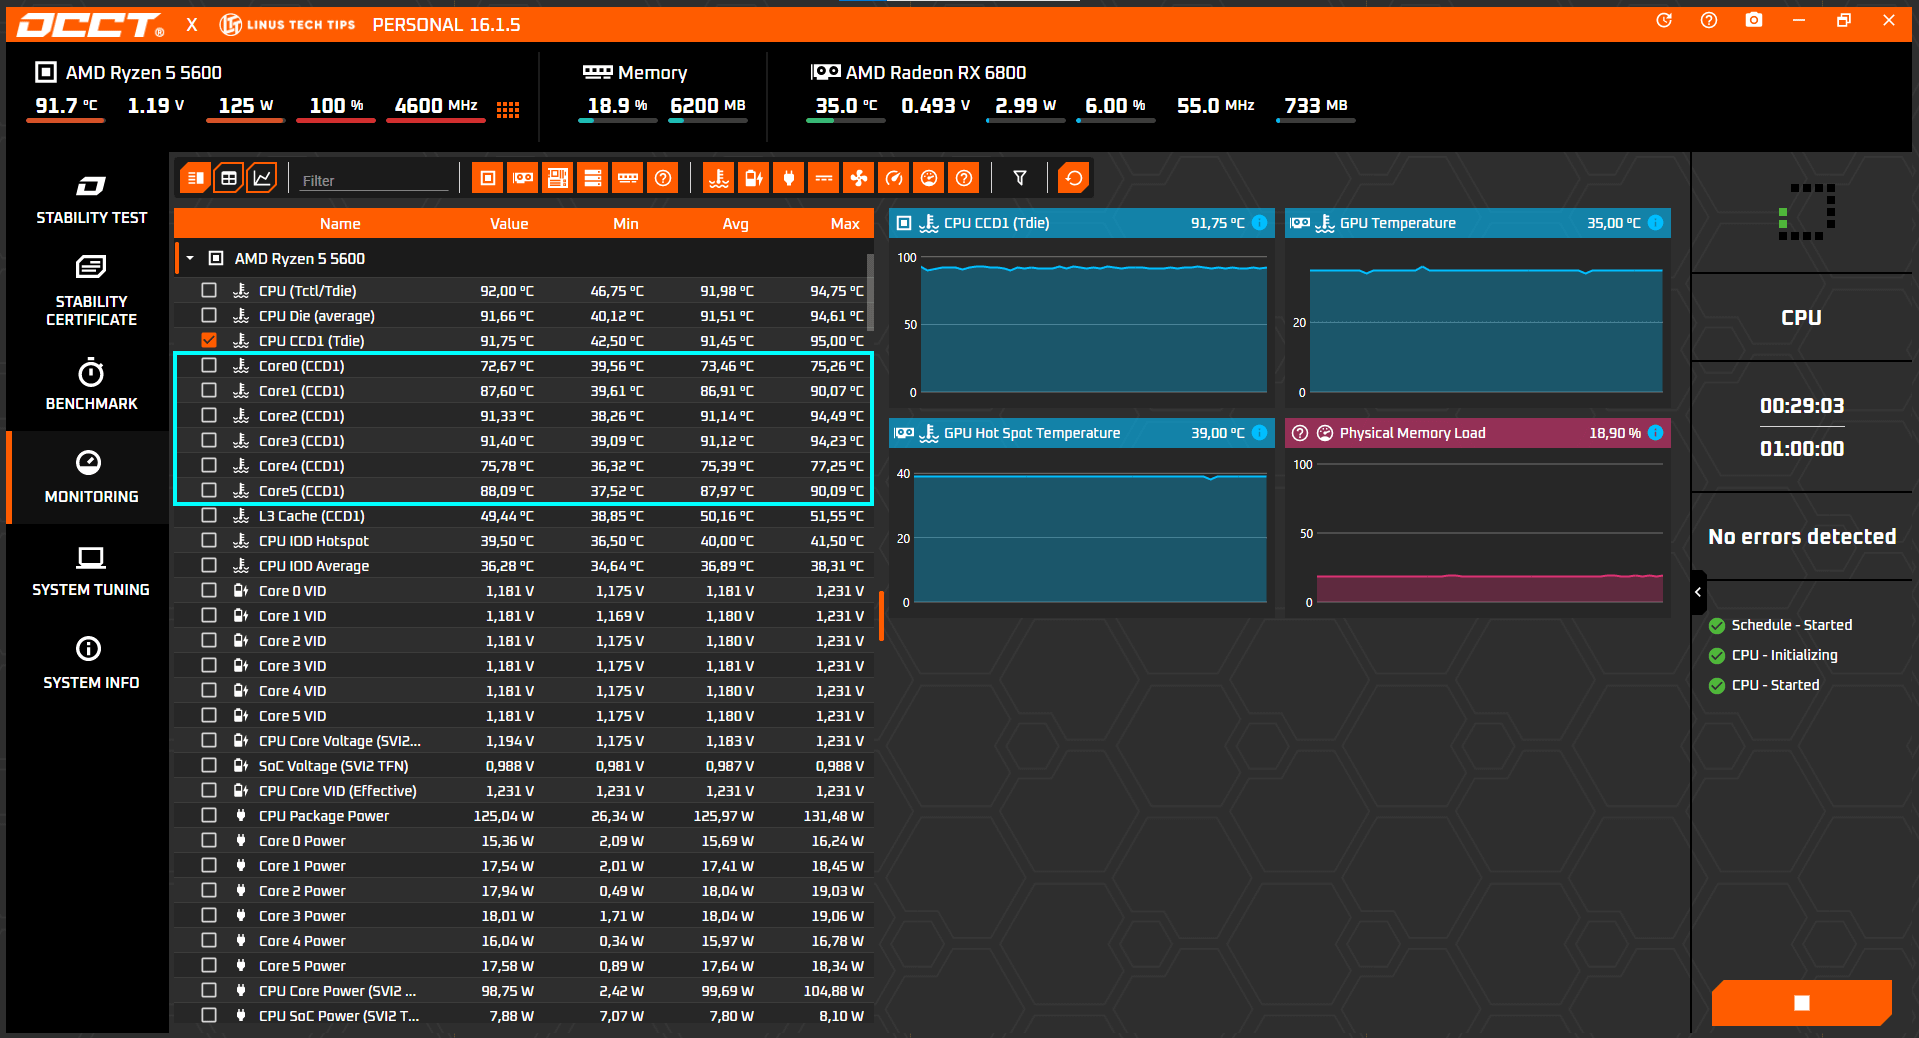The image size is (1919, 1038).
Task: Expand the side panel with the arrow handle
Action: 1698,592
